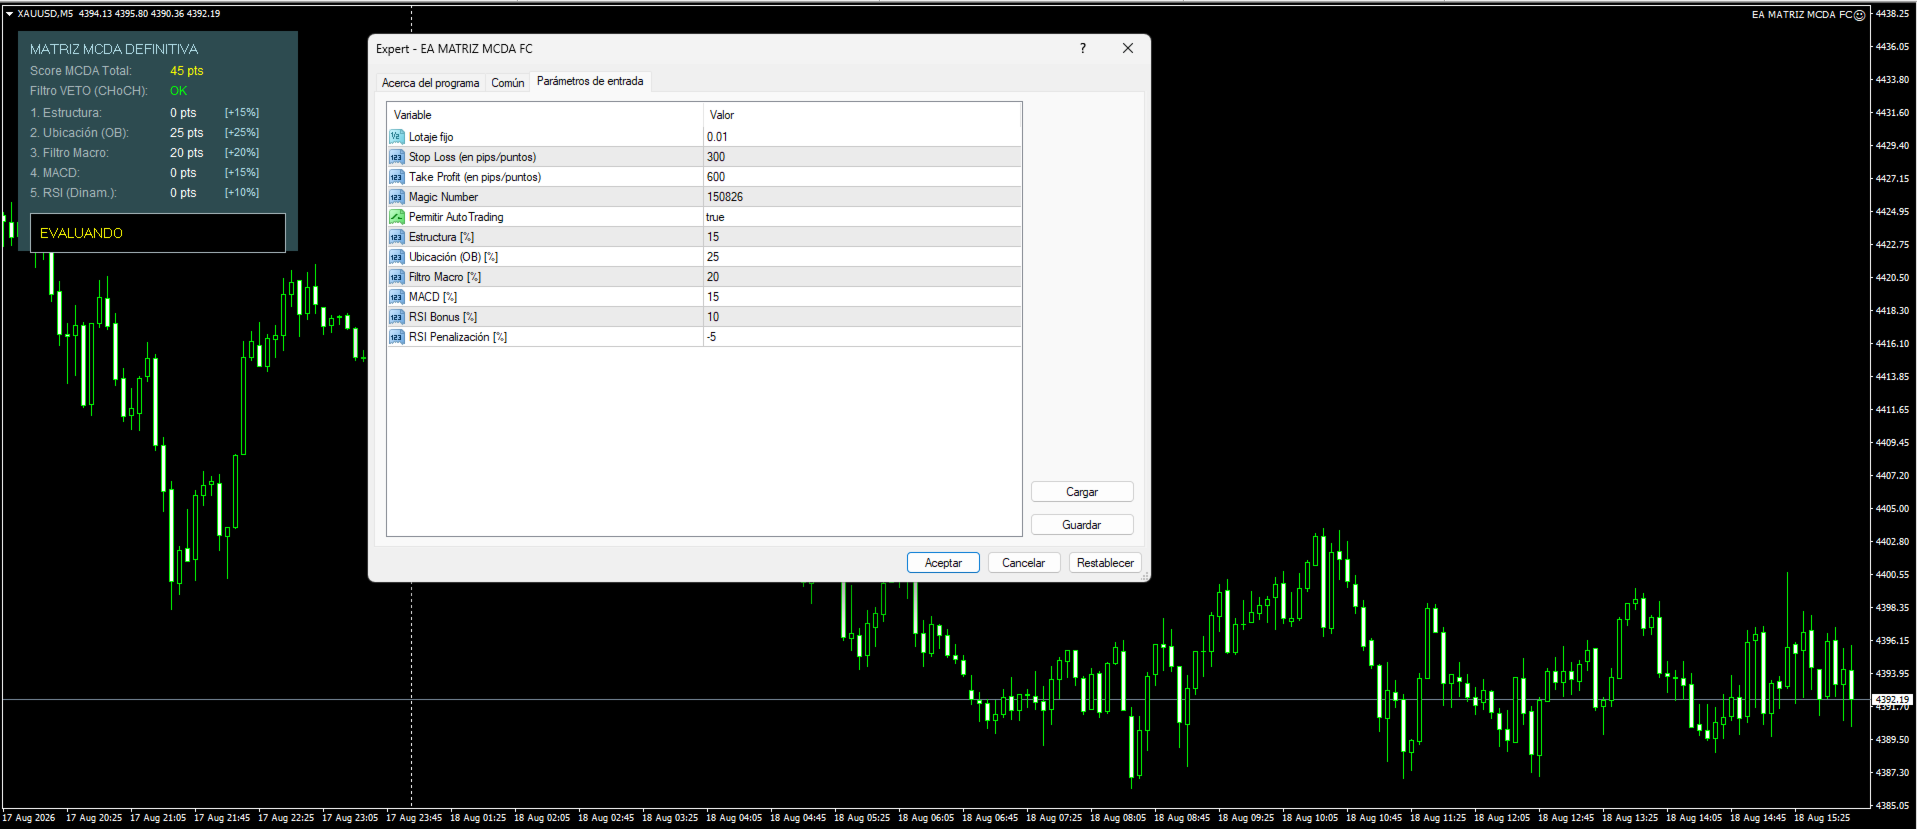The width and height of the screenshot is (1917, 829).
Task: Select the Lotaje fijo variable name
Action: coord(431,137)
